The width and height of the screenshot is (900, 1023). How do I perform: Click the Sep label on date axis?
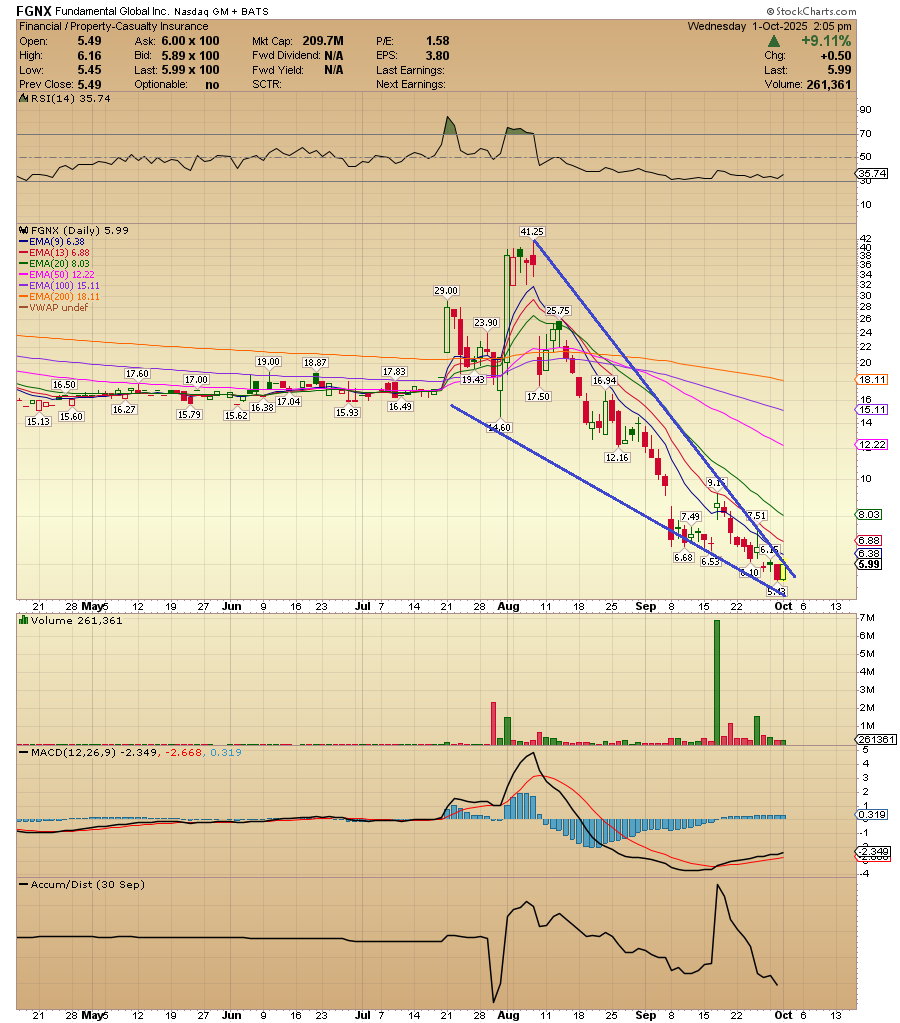click(646, 606)
